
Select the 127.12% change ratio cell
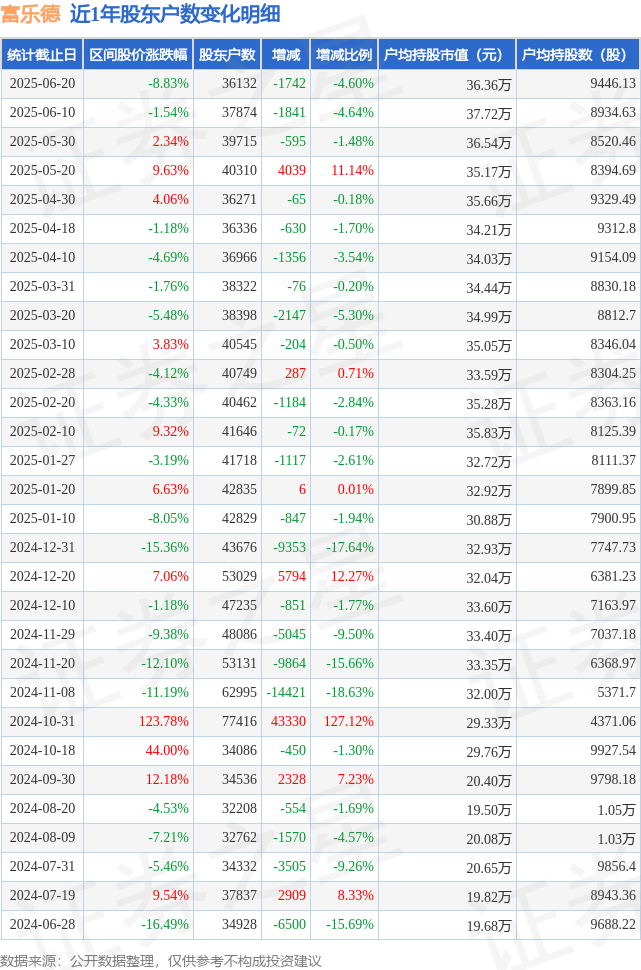344,721
